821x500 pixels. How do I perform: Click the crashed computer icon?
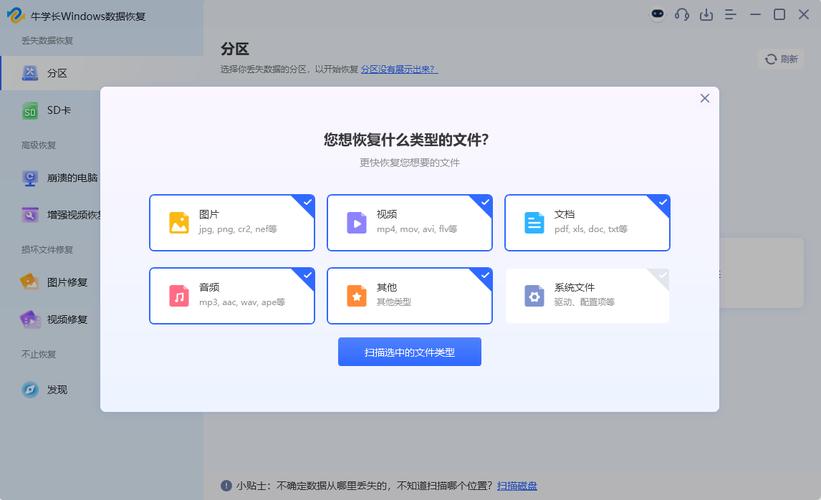click(x=30, y=179)
